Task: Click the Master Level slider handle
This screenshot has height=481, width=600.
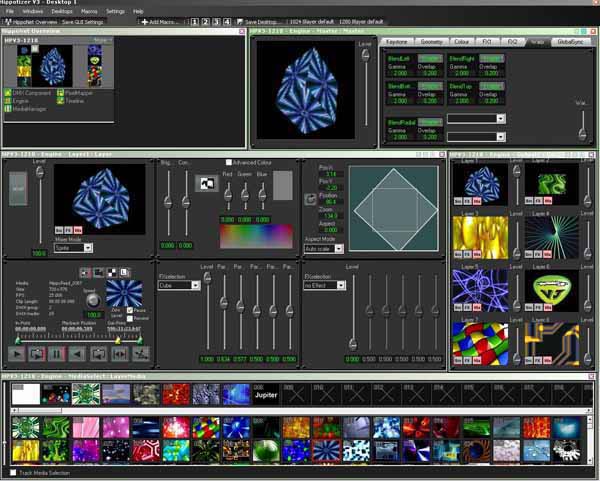Action: (365, 55)
